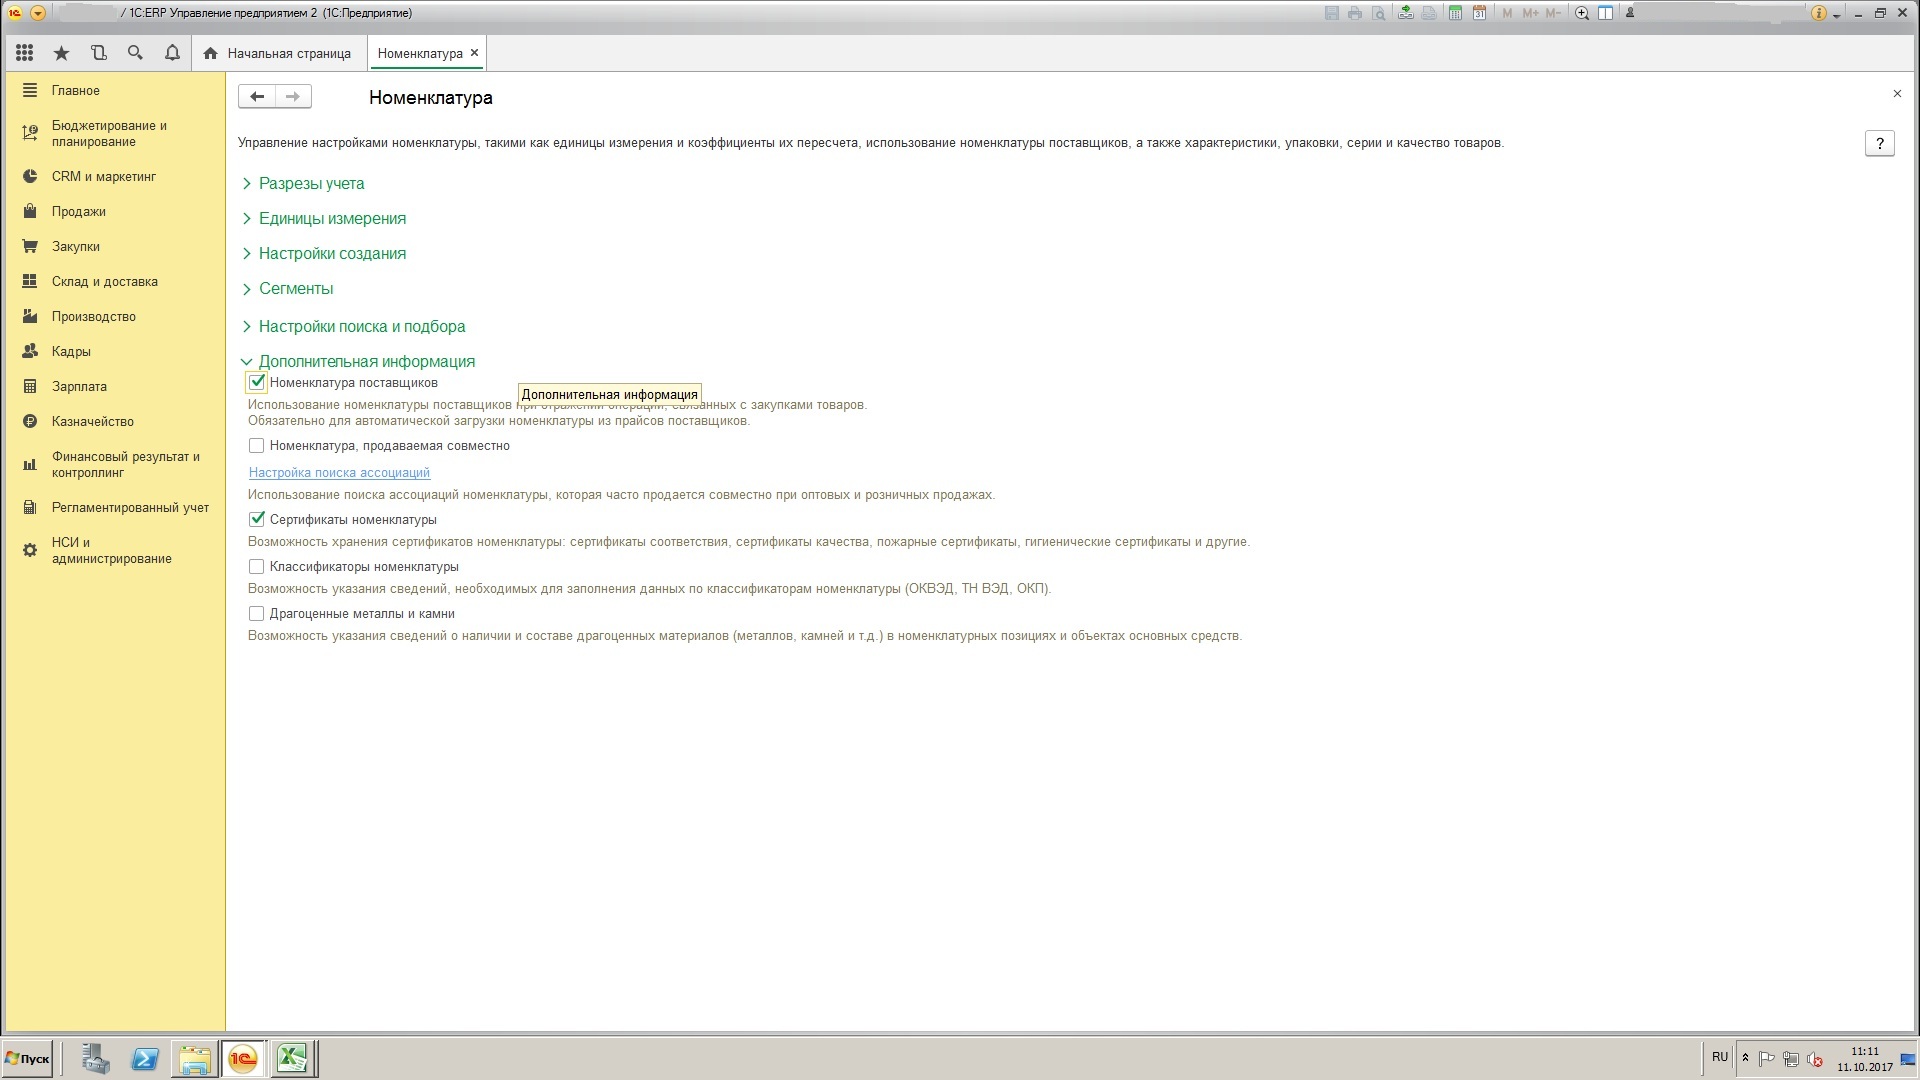Click the Print icon in title bar
The height and width of the screenshot is (1080, 1920).
(x=1355, y=13)
